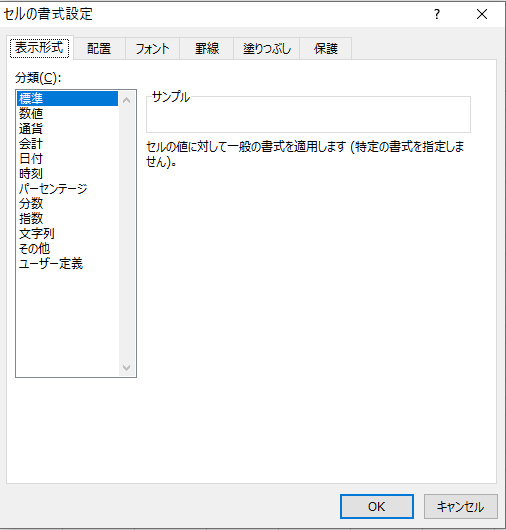Open the 塗りつぶし tab

click(267, 48)
